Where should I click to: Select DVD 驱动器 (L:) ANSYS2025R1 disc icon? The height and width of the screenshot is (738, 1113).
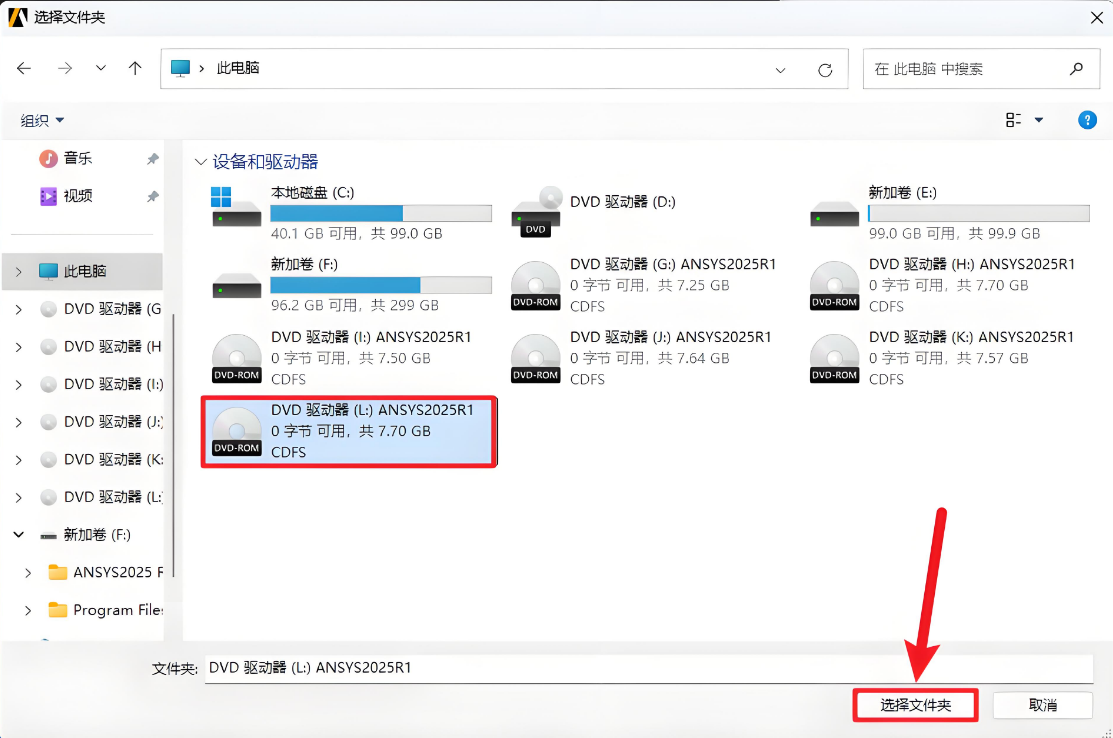point(236,431)
